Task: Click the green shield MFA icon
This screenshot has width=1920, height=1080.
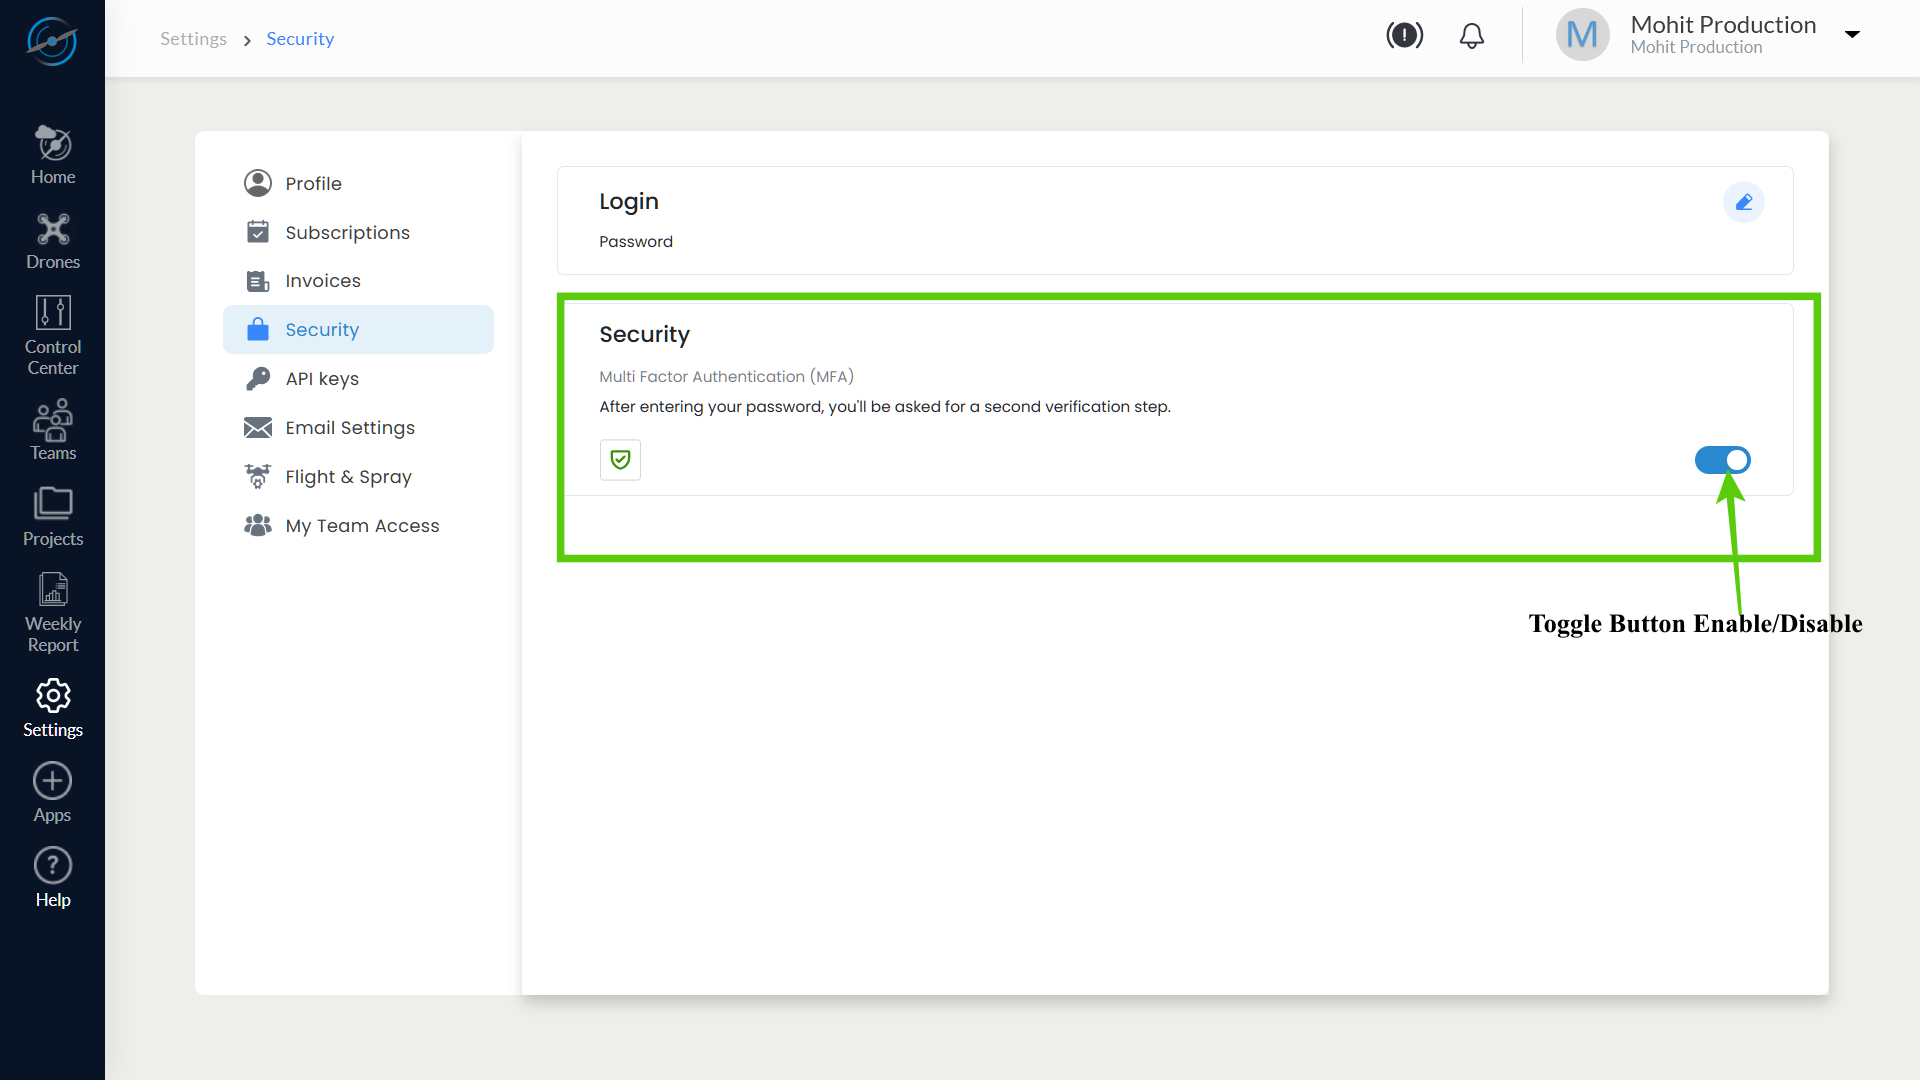Action: click(620, 460)
